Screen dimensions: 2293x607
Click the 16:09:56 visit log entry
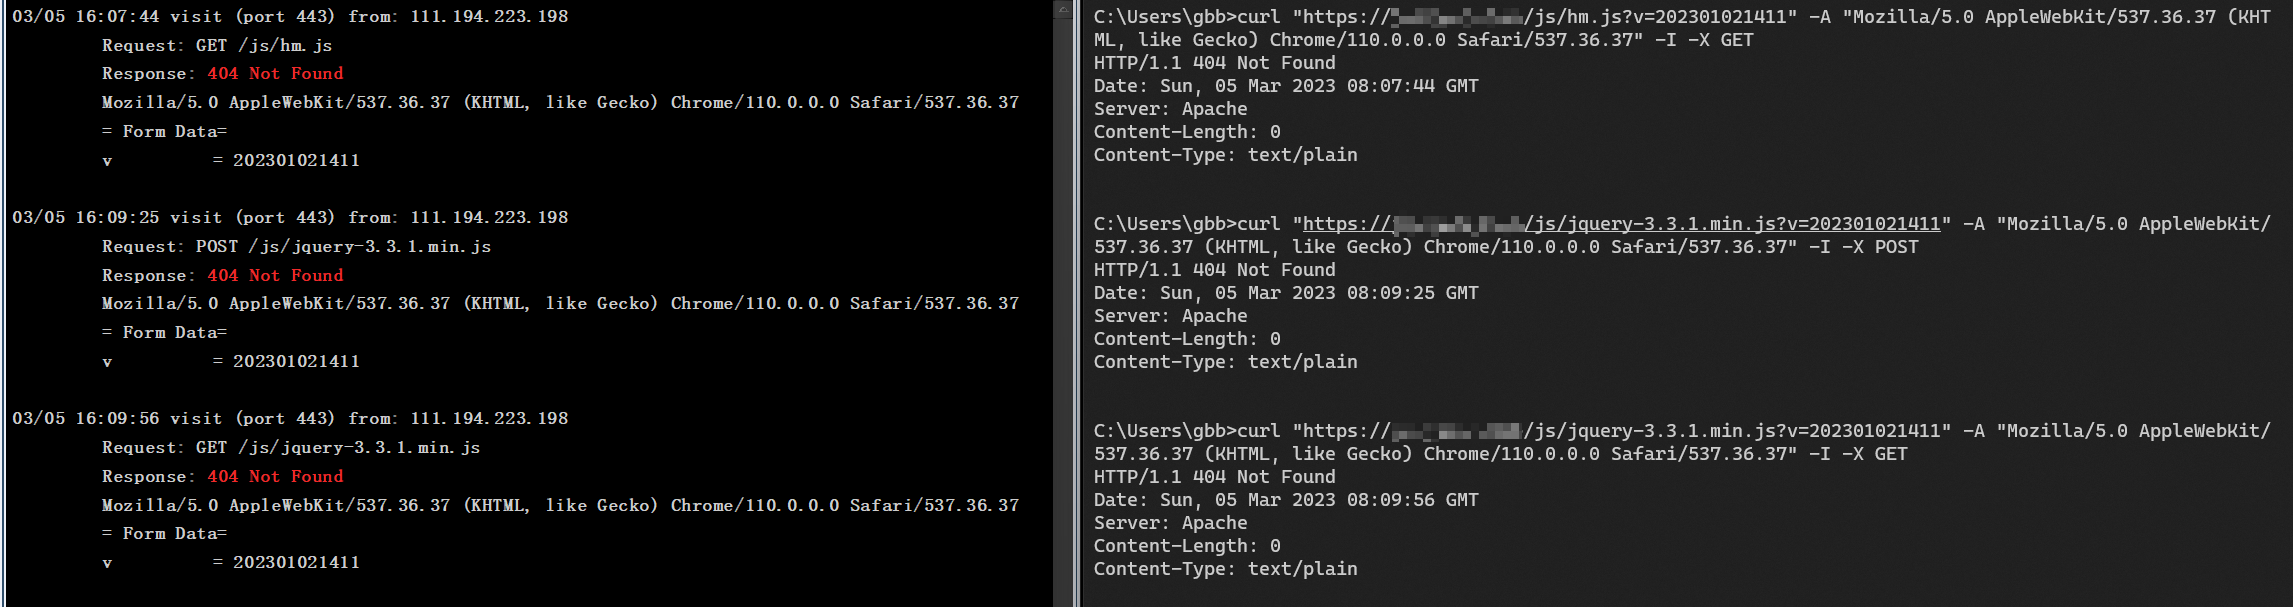tap(290, 419)
